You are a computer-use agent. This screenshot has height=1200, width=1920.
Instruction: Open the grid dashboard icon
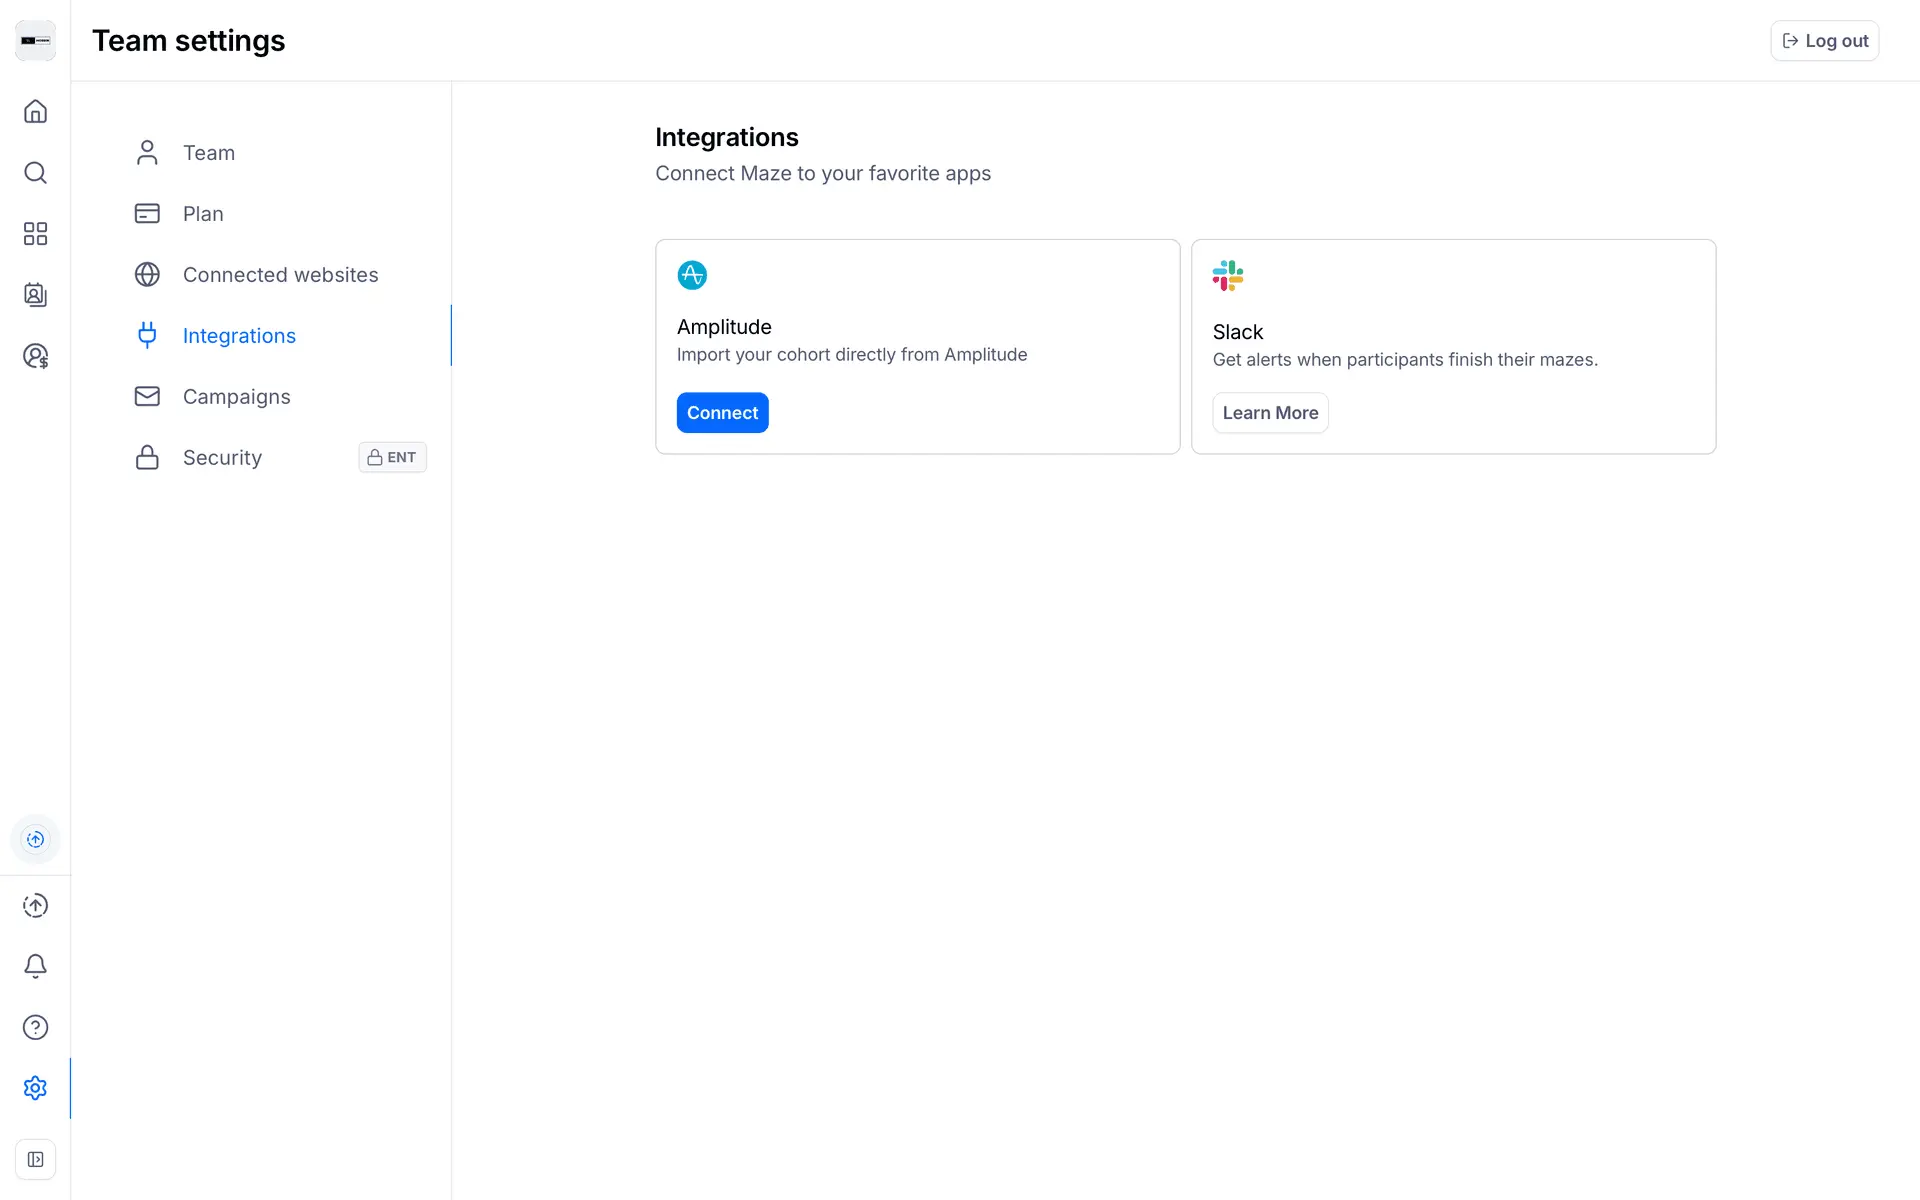point(35,234)
